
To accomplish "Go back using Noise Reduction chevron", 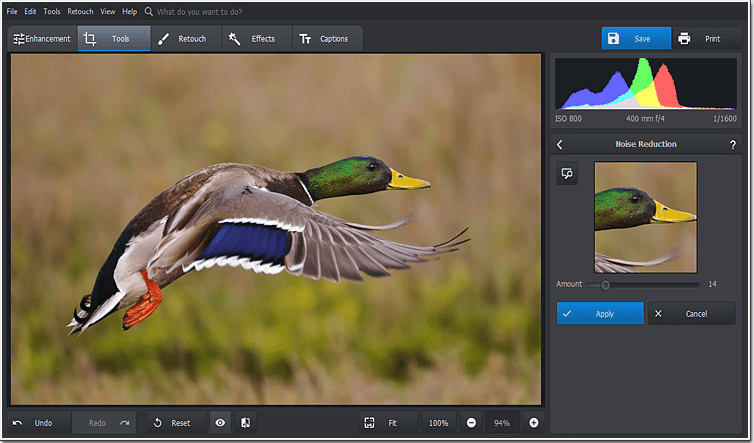I will point(560,144).
